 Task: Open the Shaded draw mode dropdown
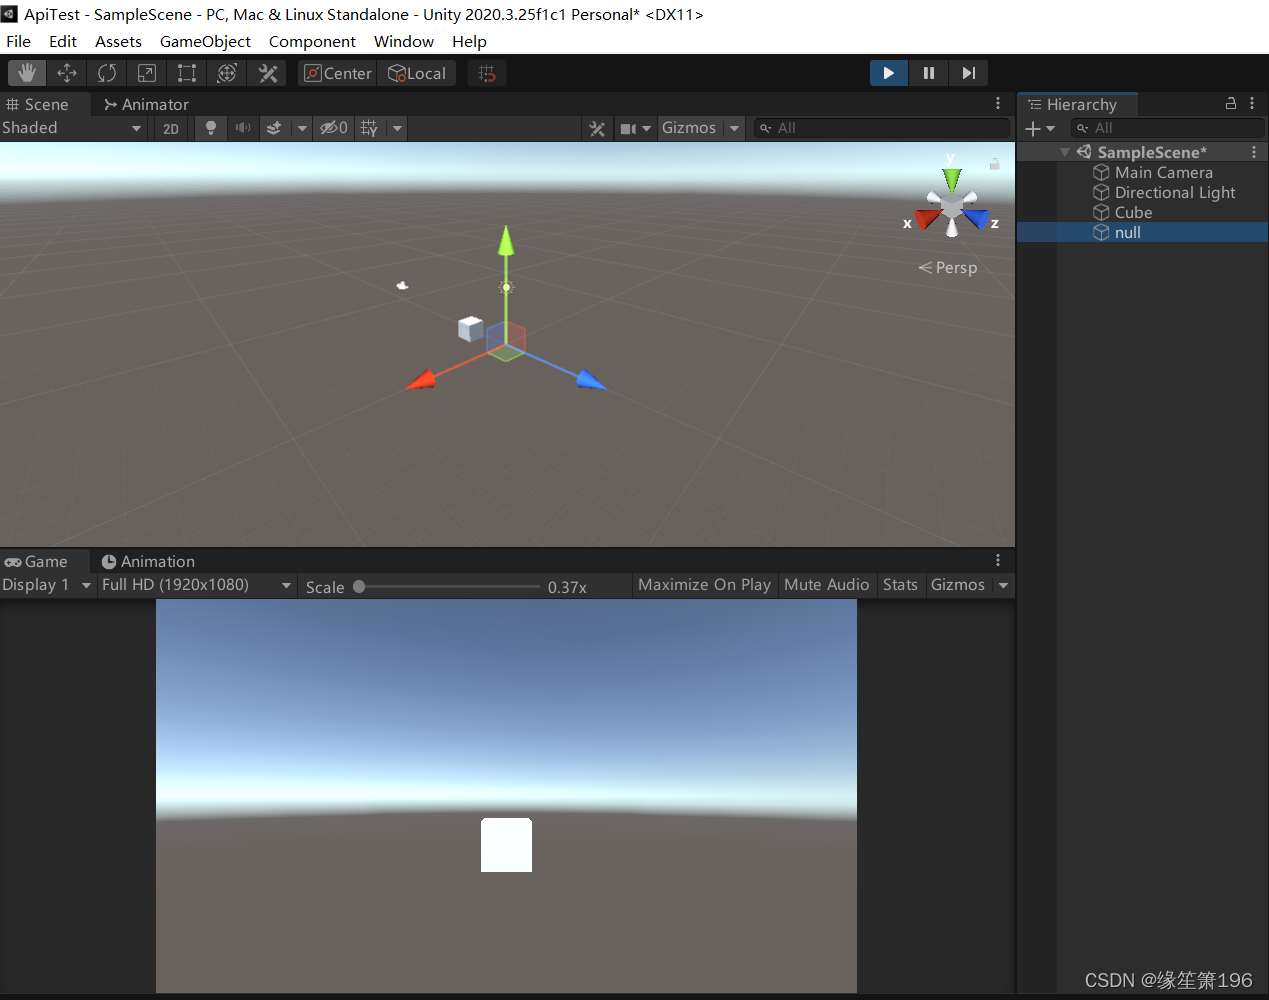coord(70,128)
